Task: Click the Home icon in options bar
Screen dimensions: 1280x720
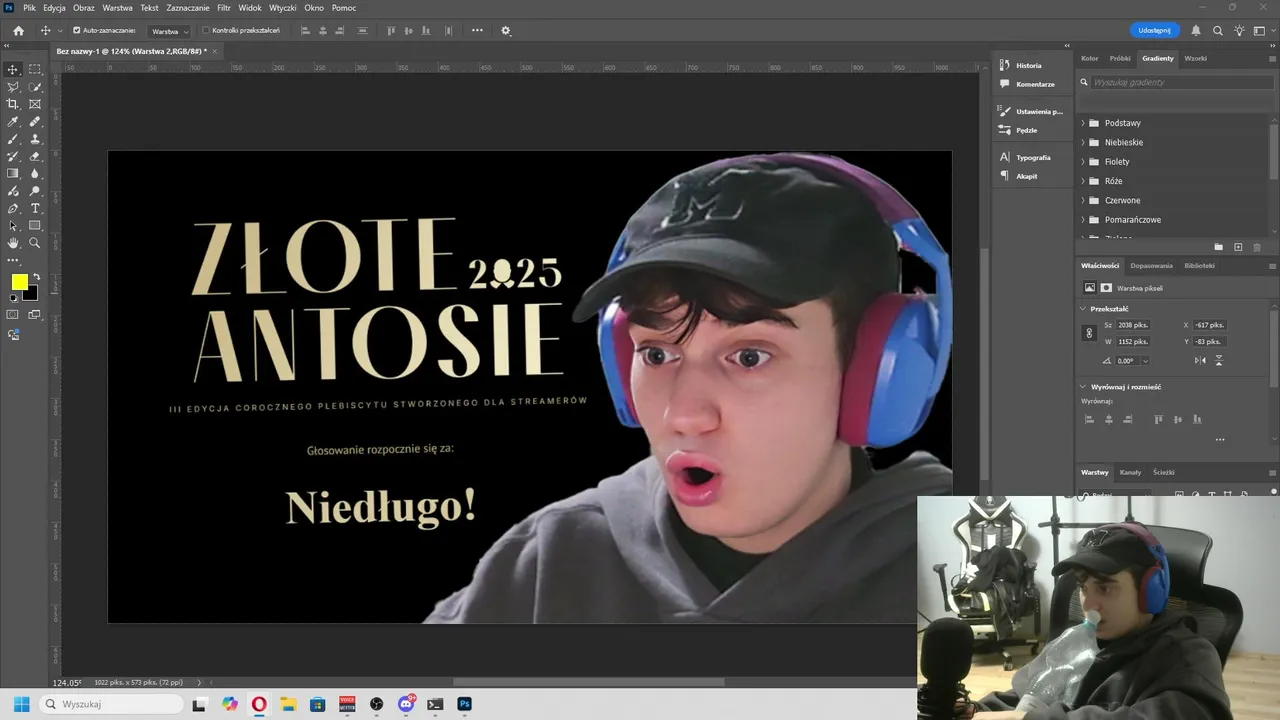Action: [x=18, y=31]
